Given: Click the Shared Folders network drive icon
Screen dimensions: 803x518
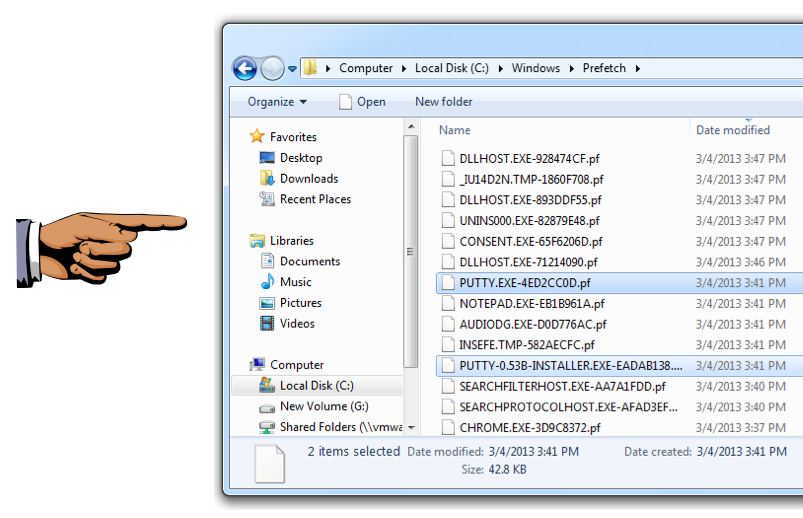Looking at the screenshot, I should point(267,427).
